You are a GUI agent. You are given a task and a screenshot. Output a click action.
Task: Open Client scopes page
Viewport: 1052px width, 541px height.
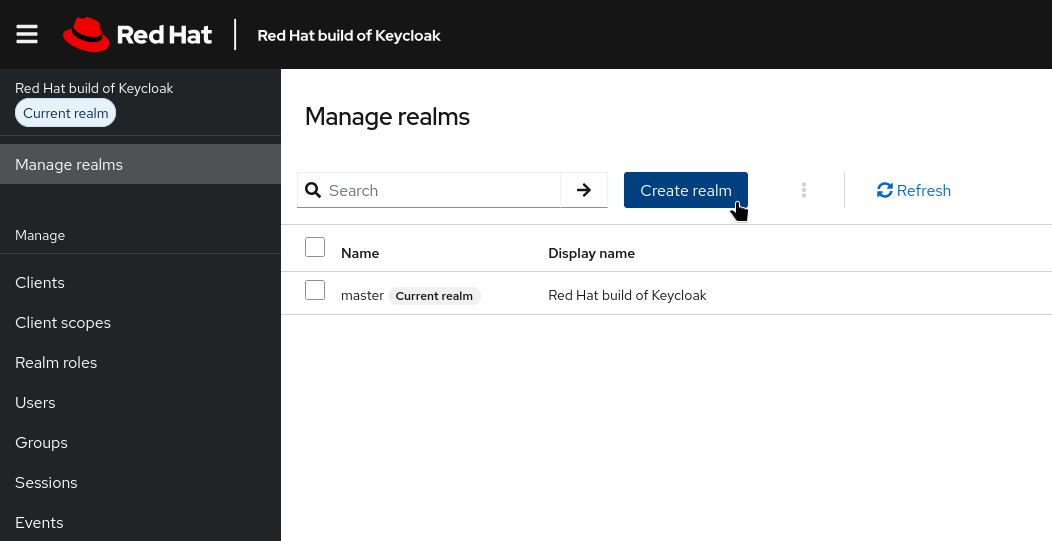63,323
